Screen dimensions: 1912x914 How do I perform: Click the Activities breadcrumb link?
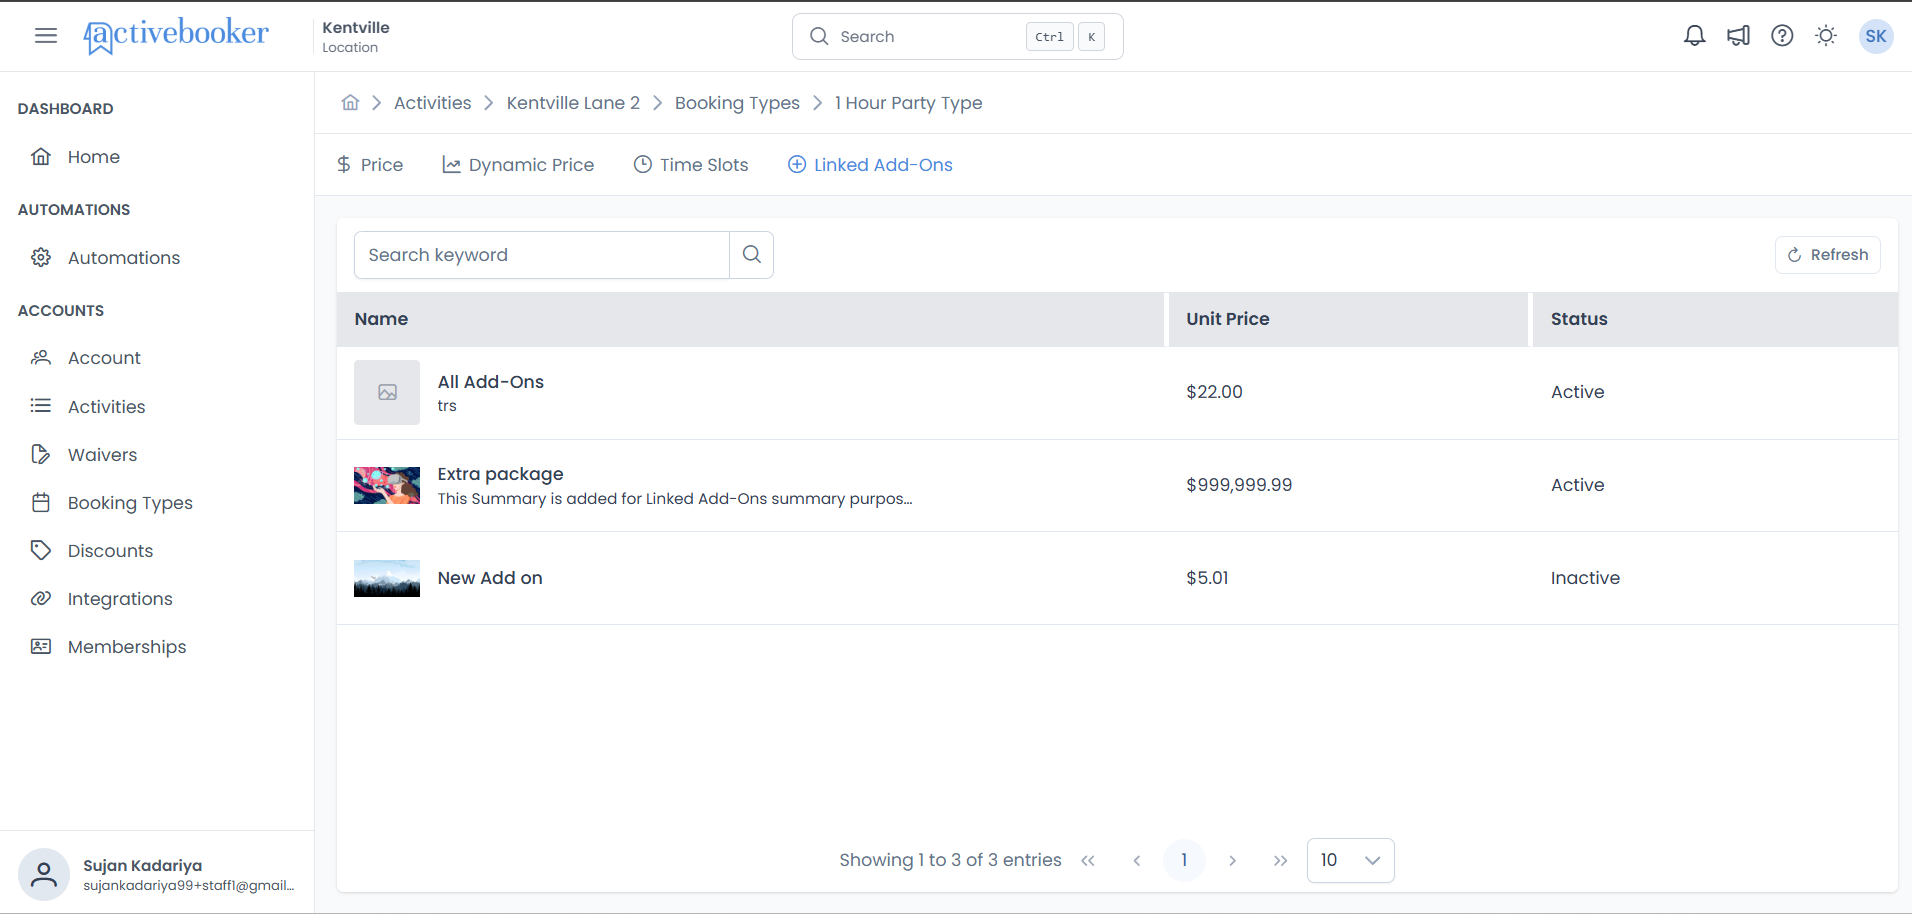click(x=432, y=103)
